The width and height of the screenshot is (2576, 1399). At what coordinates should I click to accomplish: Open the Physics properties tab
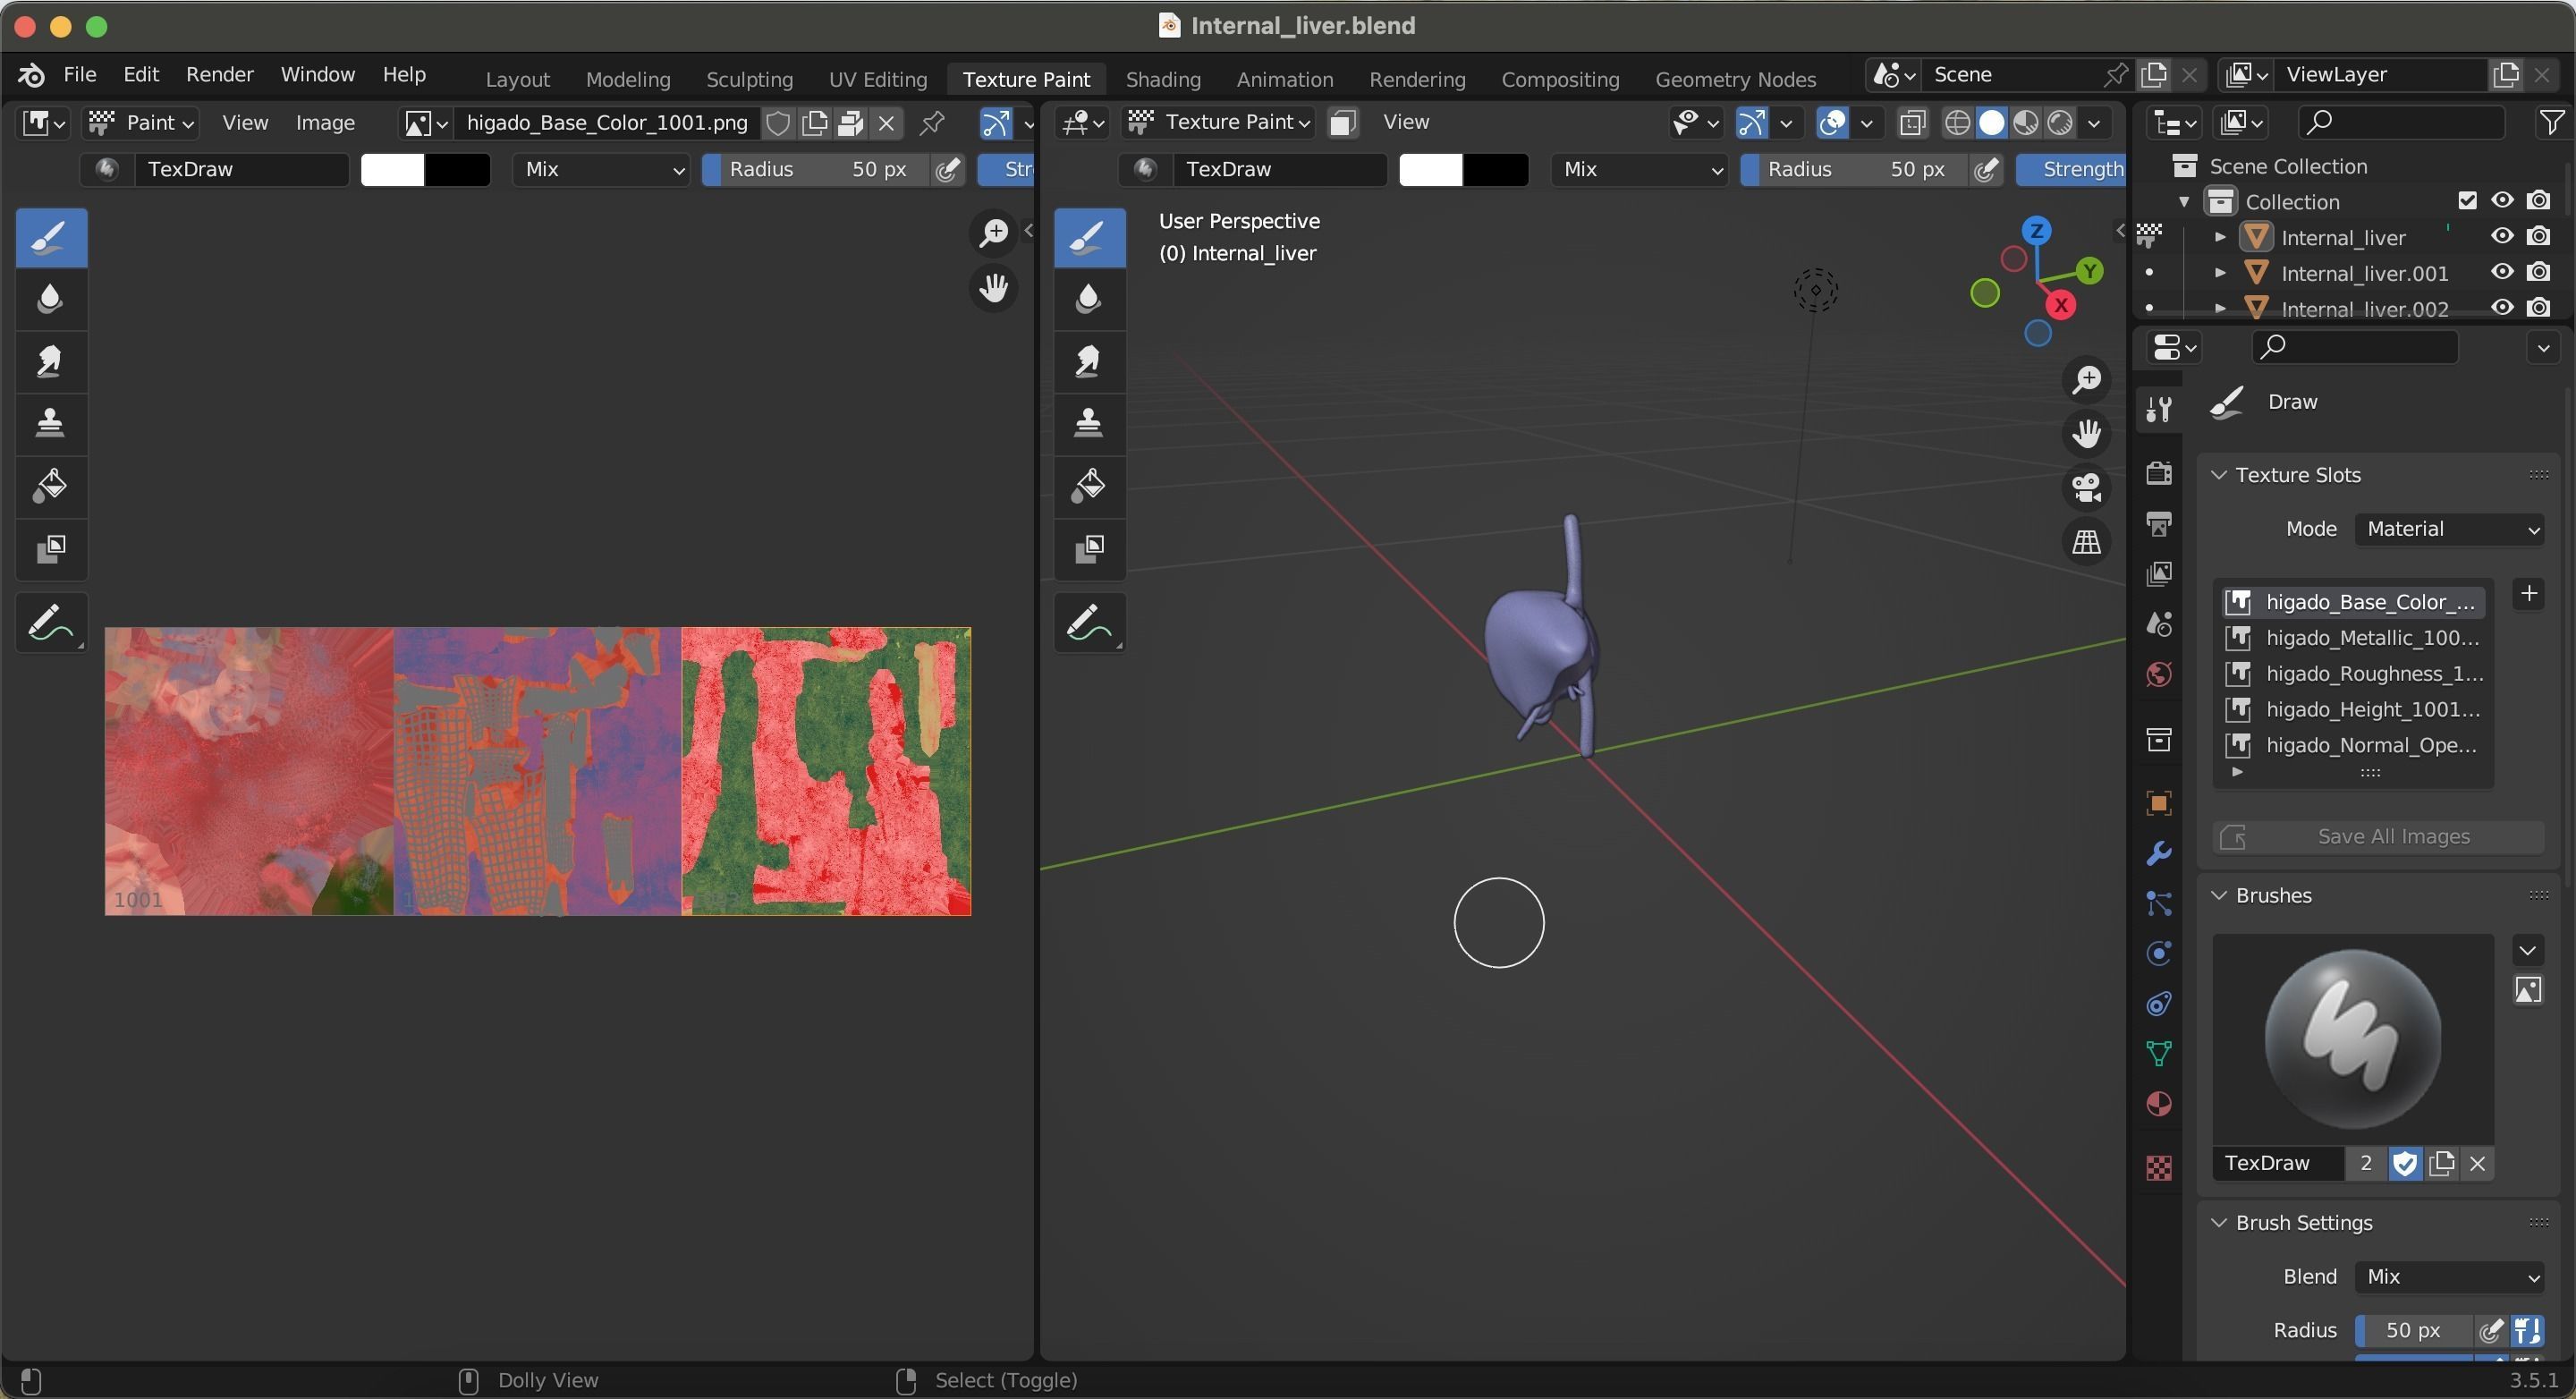tap(2159, 953)
